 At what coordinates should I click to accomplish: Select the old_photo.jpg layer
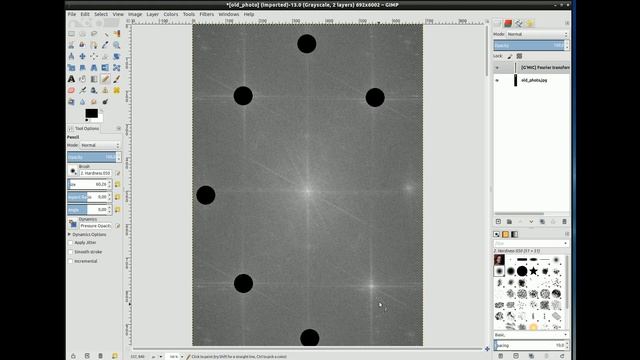click(x=531, y=80)
